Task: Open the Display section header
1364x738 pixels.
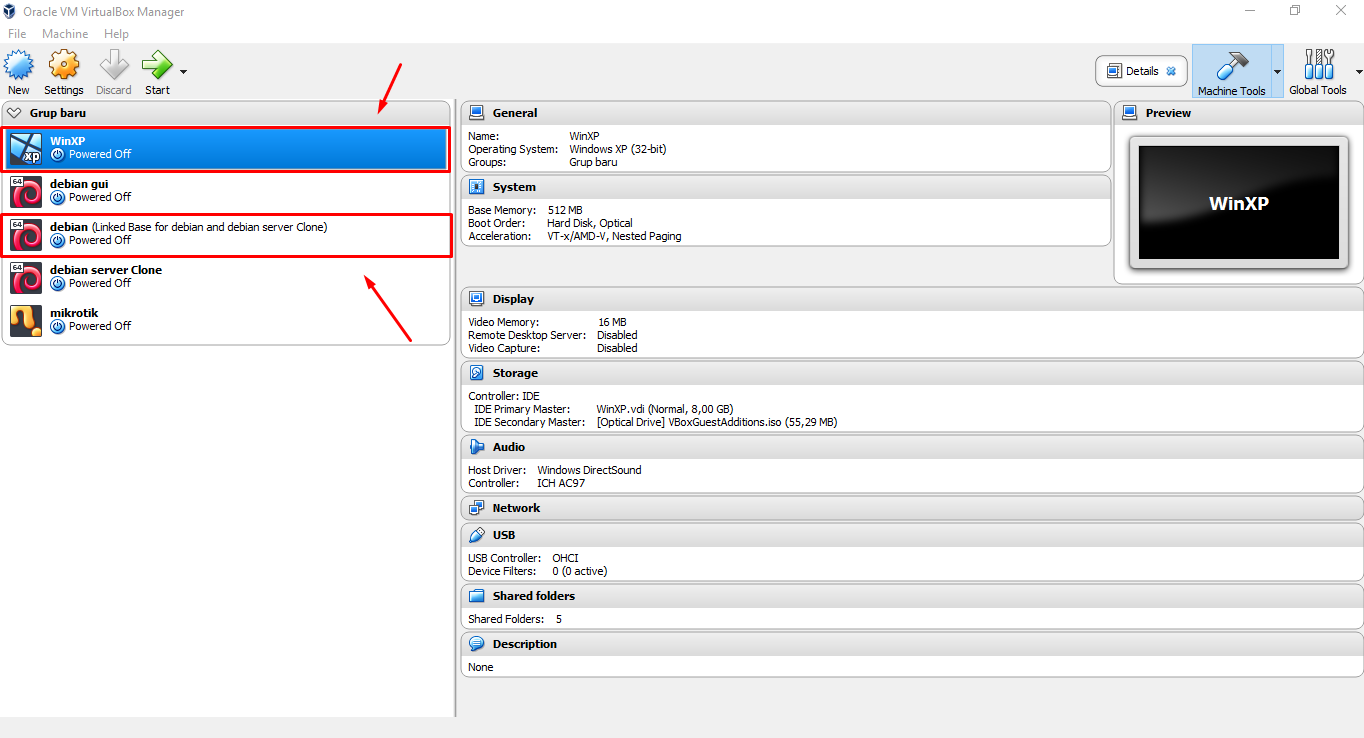Action: click(x=912, y=299)
